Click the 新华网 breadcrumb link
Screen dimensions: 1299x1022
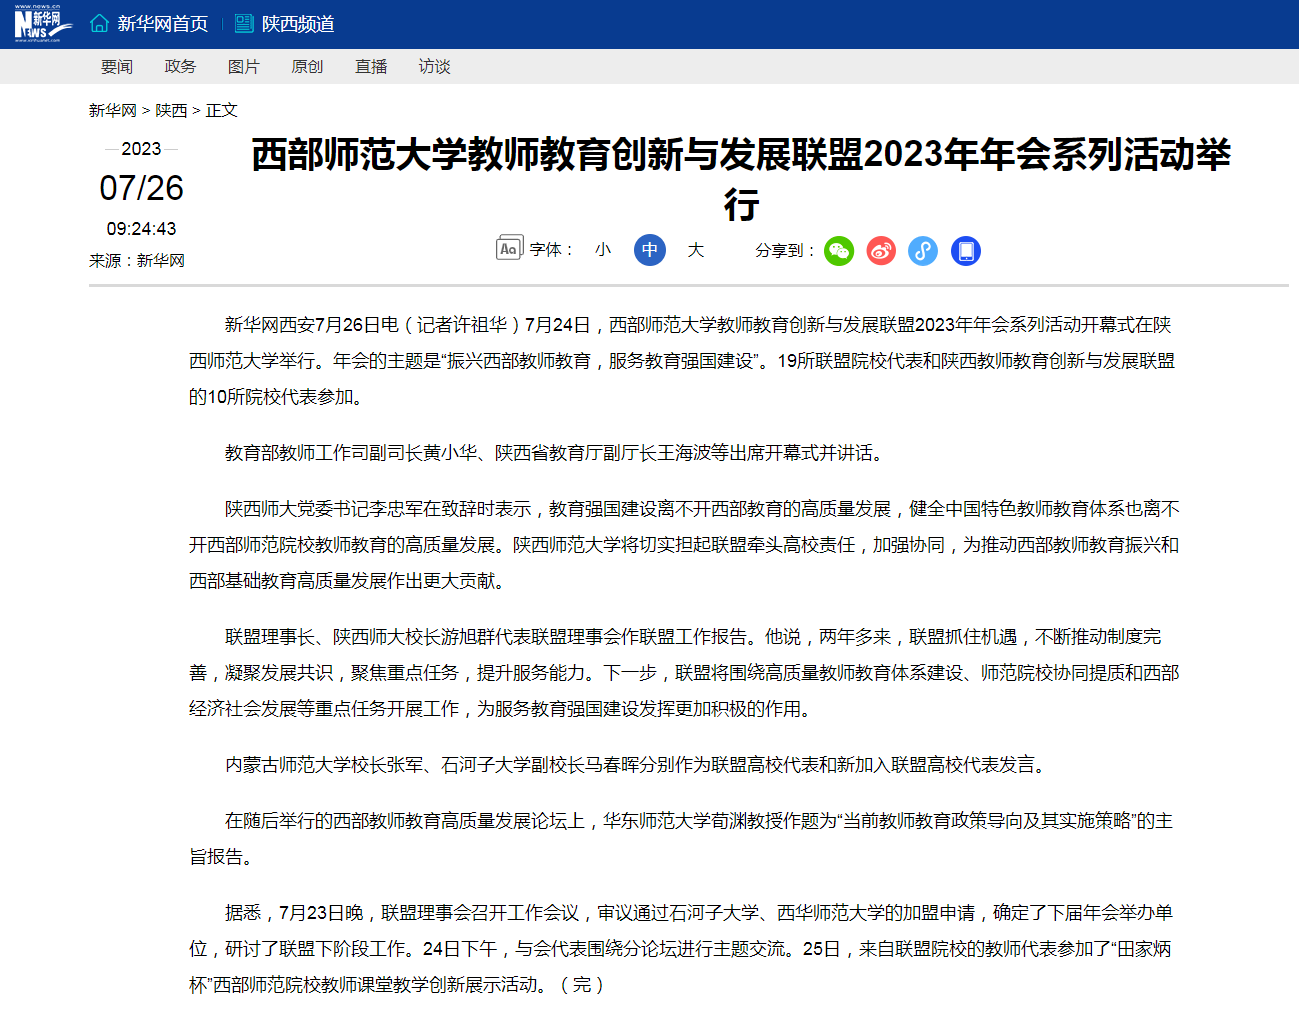point(112,111)
